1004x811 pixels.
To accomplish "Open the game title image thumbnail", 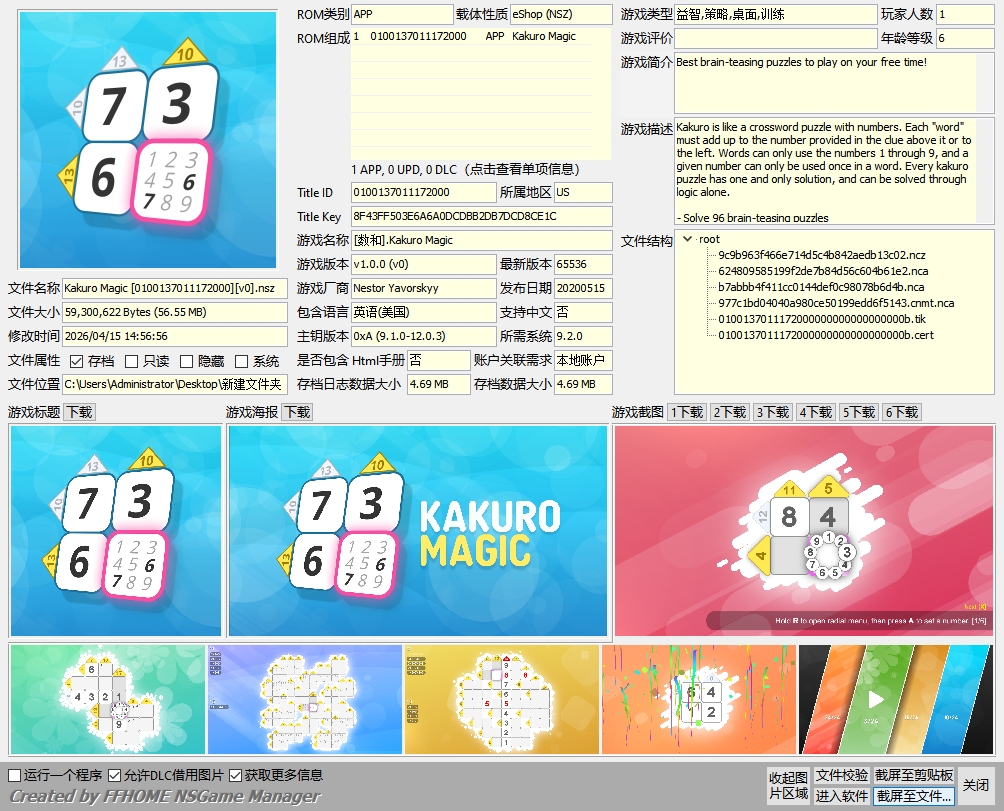I will (x=115, y=530).
